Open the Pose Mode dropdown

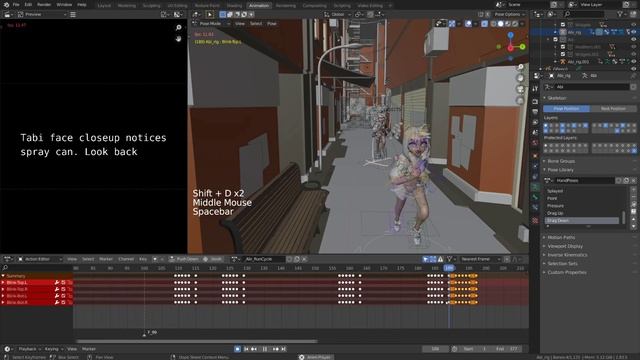pyautogui.click(x=210, y=24)
